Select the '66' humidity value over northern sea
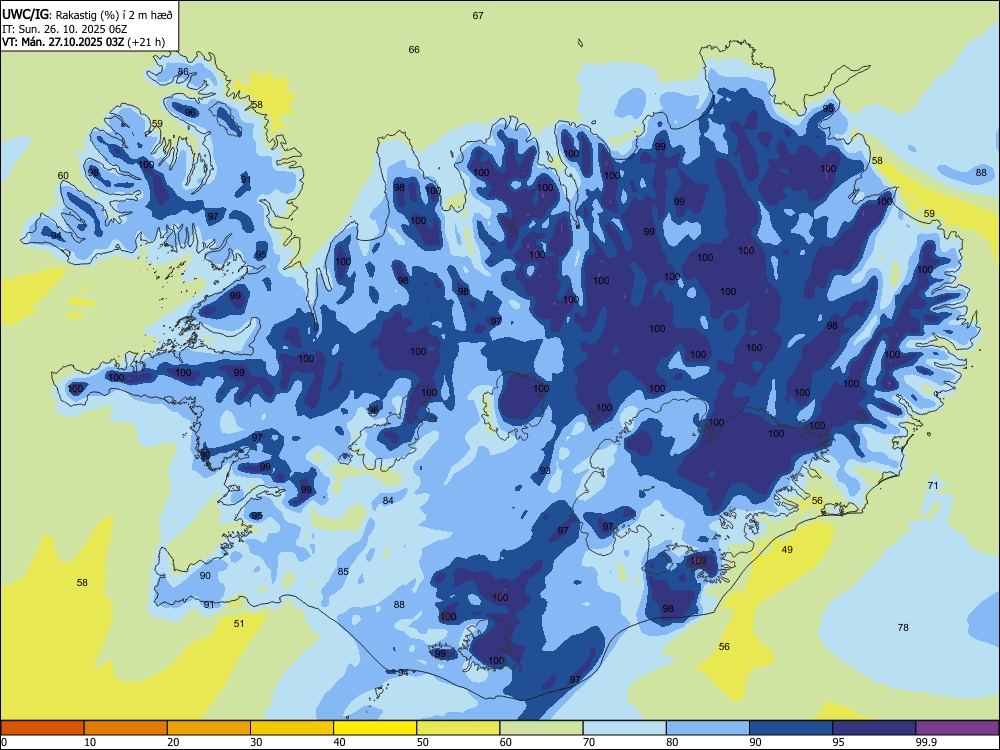The width and height of the screenshot is (1000, 750). [414, 49]
